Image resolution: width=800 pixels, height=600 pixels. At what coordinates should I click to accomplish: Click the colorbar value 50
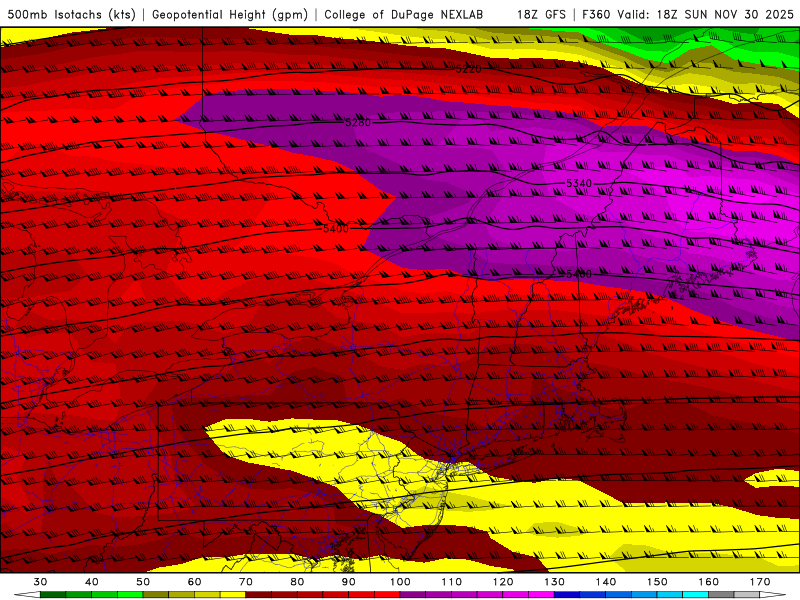click(143, 582)
